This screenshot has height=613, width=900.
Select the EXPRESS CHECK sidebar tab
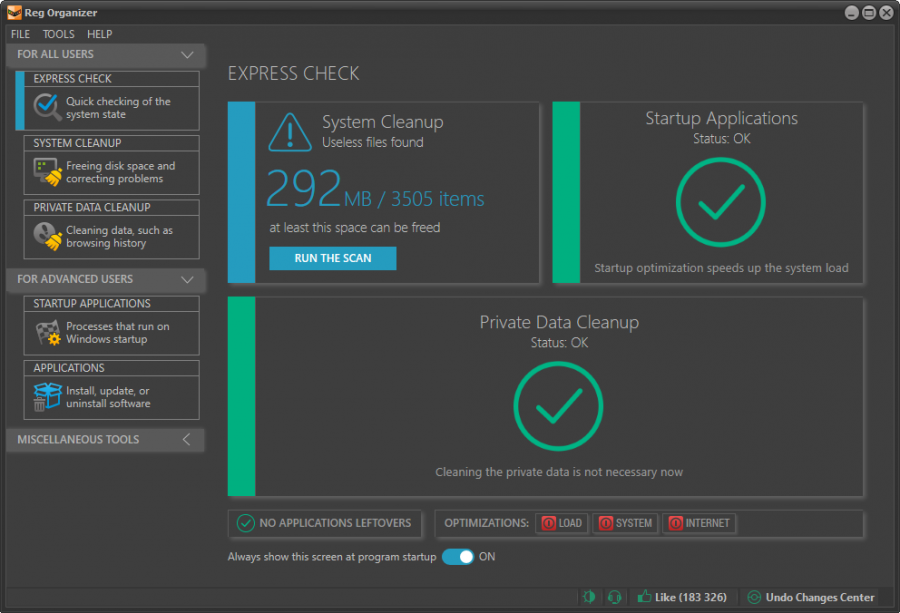(x=107, y=100)
